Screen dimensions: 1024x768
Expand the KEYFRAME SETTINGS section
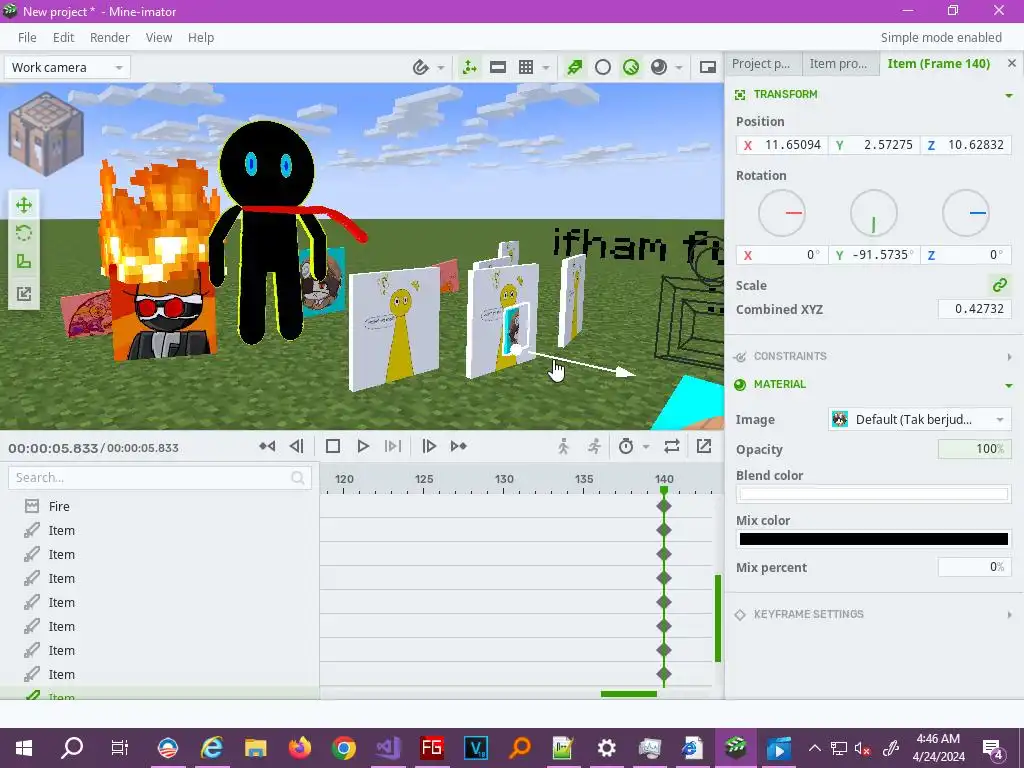1009,615
